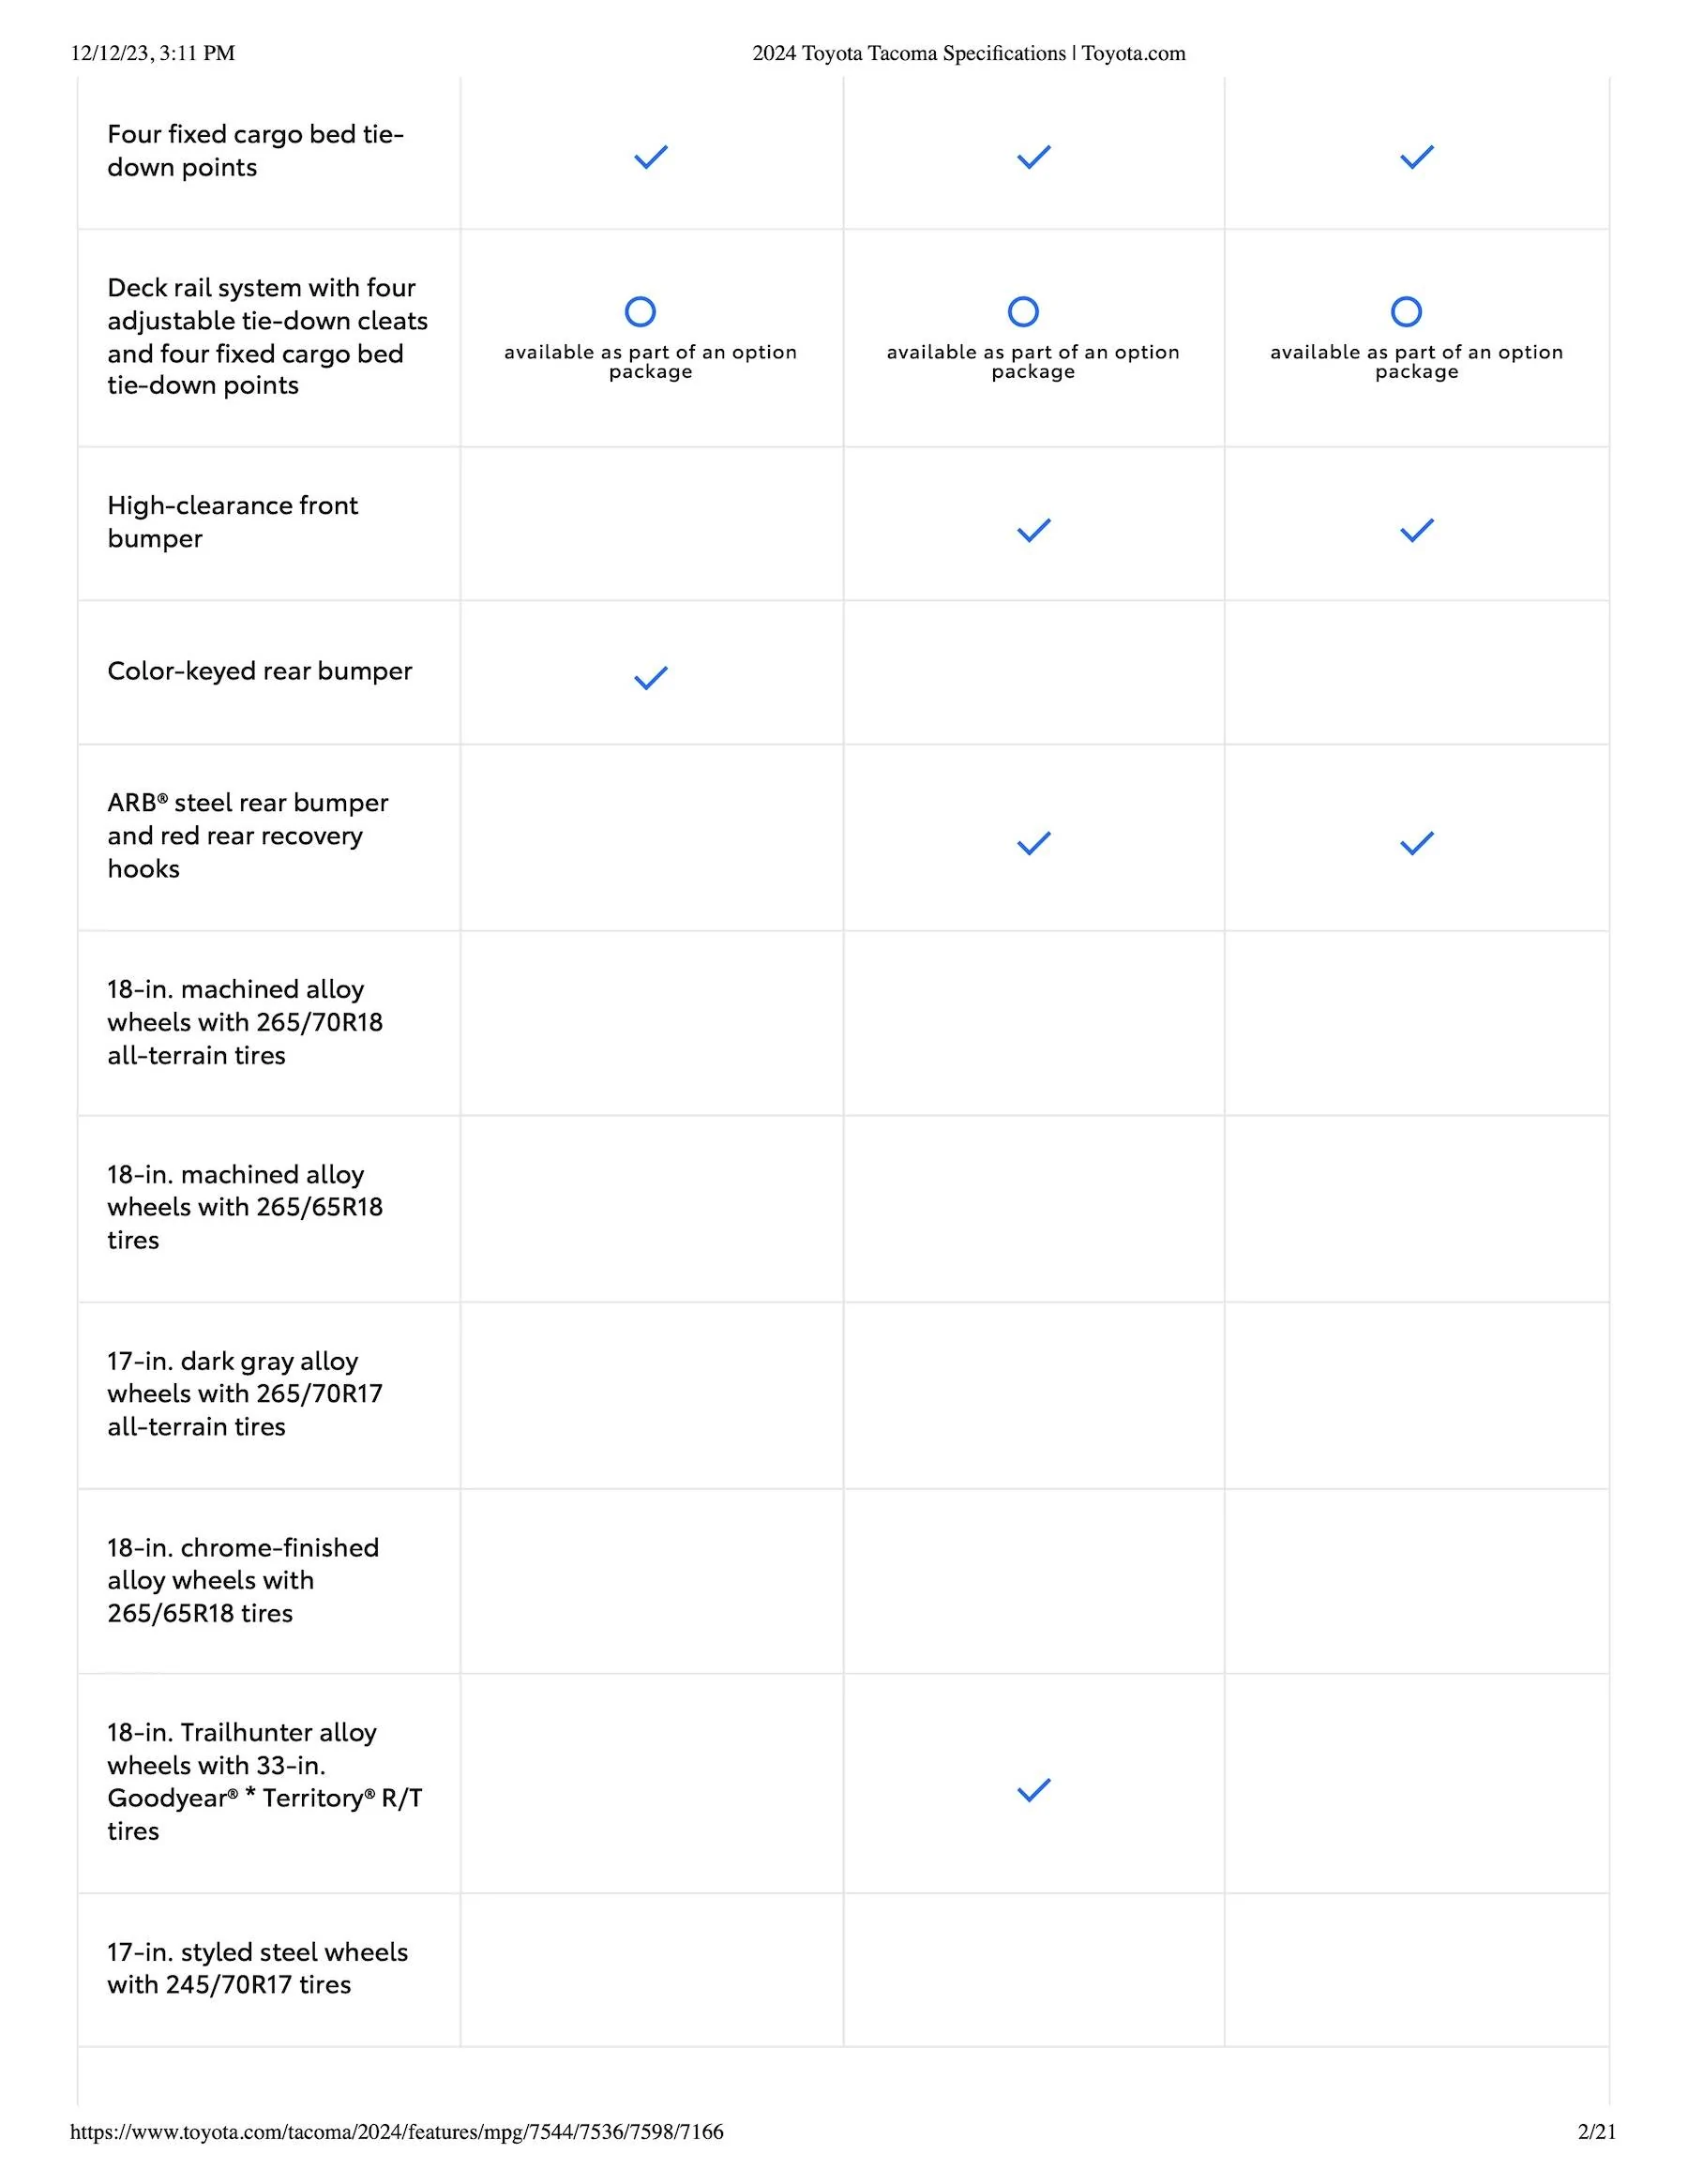
Task: Click the "17-in. dark gray alloy wheels" row label
Action: point(245,1393)
